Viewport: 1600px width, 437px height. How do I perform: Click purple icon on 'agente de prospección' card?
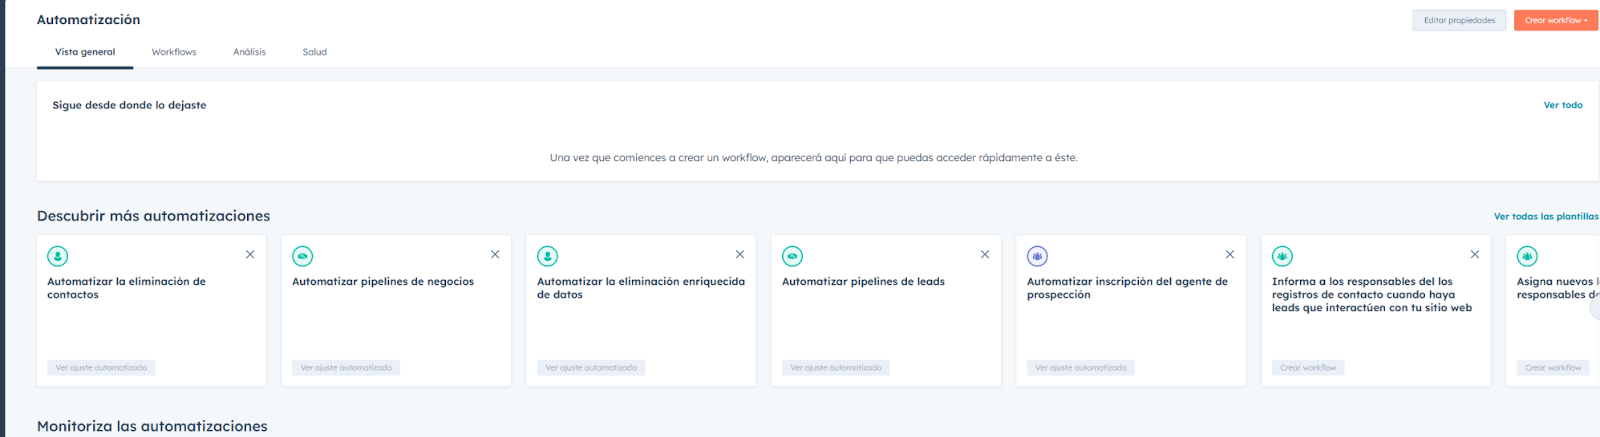point(1037,256)
